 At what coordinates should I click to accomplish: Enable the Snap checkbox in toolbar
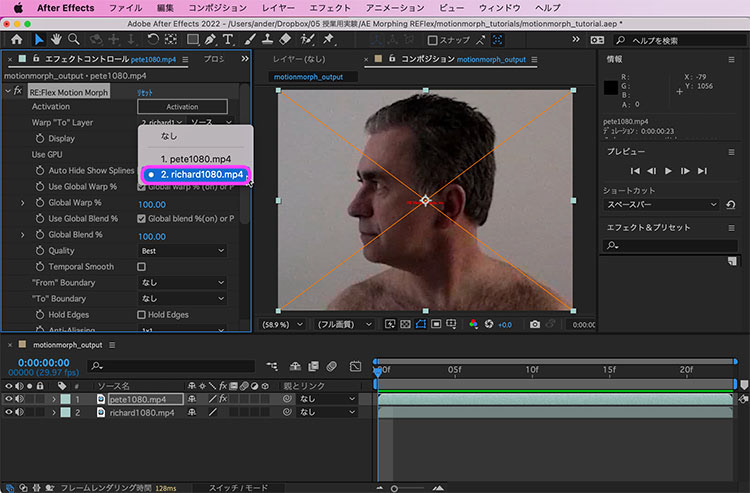[x=432, y=40]
